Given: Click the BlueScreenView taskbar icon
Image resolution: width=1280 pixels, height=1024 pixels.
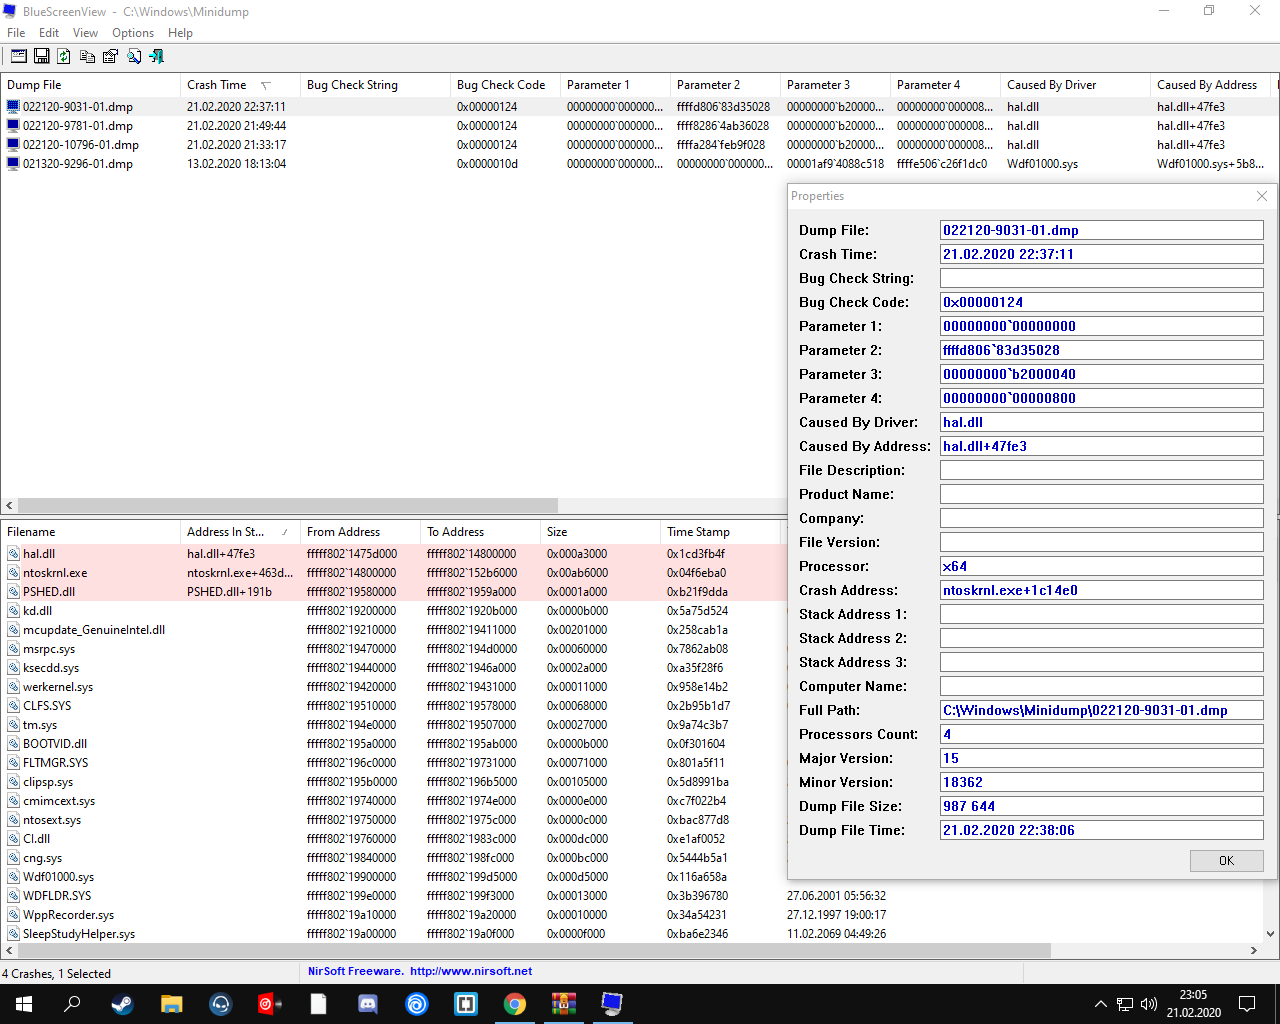Looking at the screenshot, I should coord(612,1004).
